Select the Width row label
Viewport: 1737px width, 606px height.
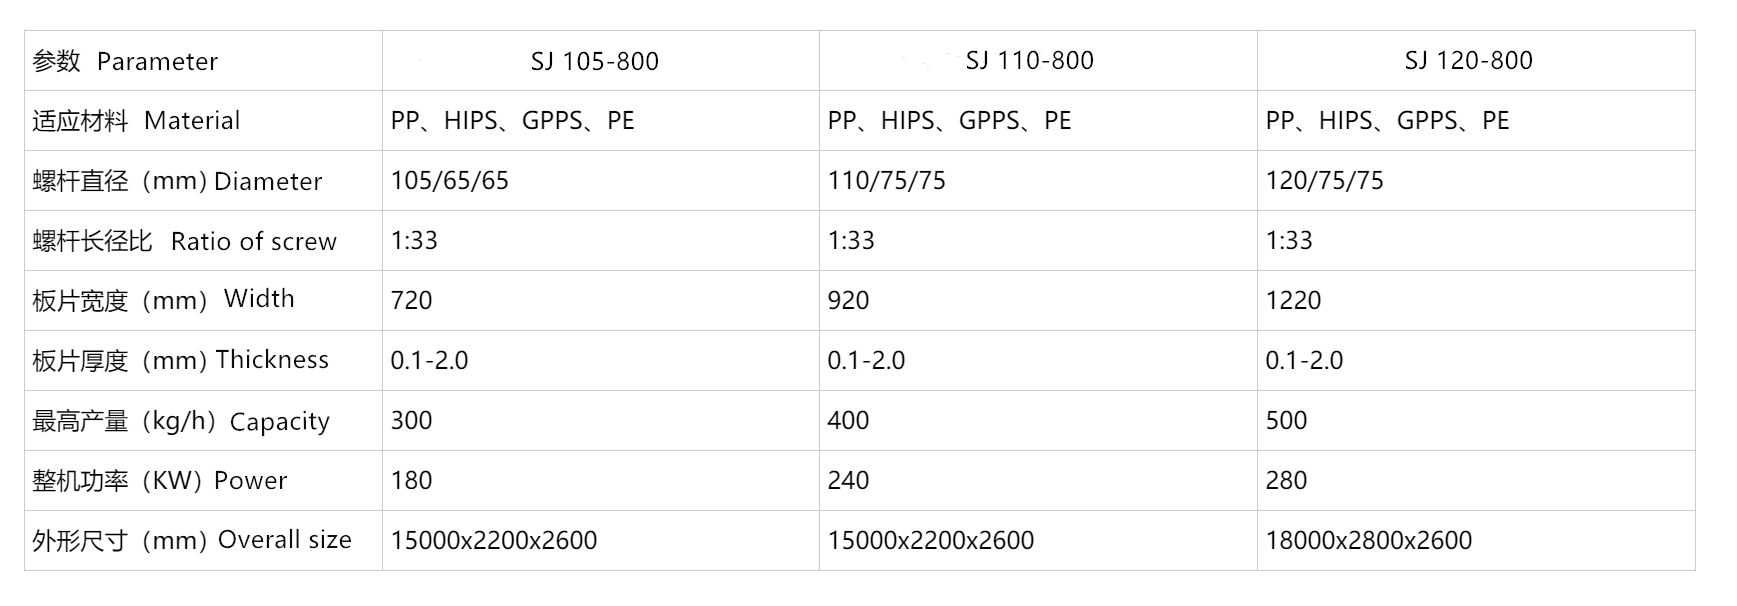(163, 300)
